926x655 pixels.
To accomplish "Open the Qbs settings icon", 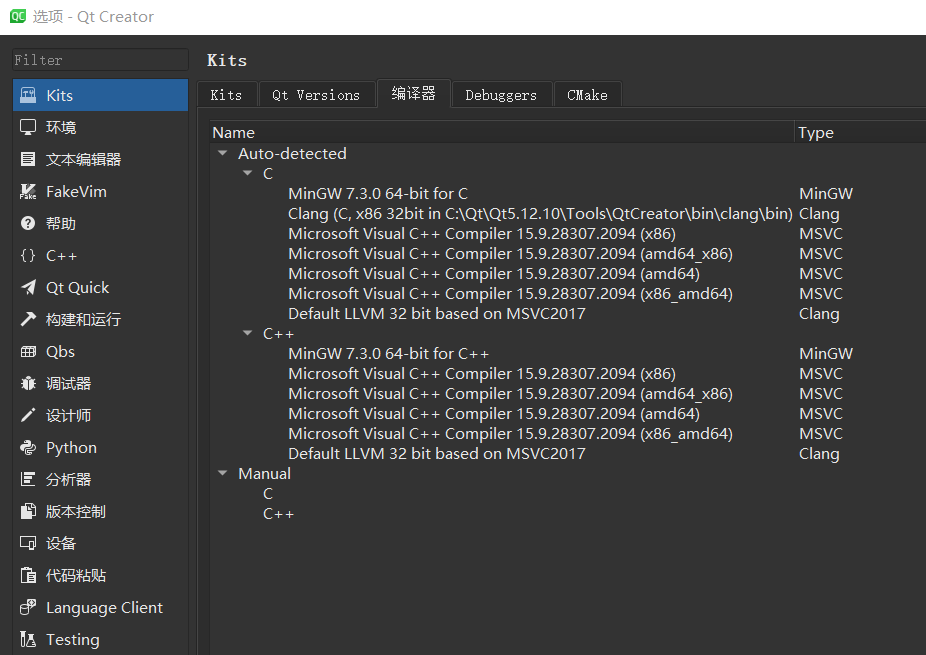I will pyautogui.click(x=28, y=351).
